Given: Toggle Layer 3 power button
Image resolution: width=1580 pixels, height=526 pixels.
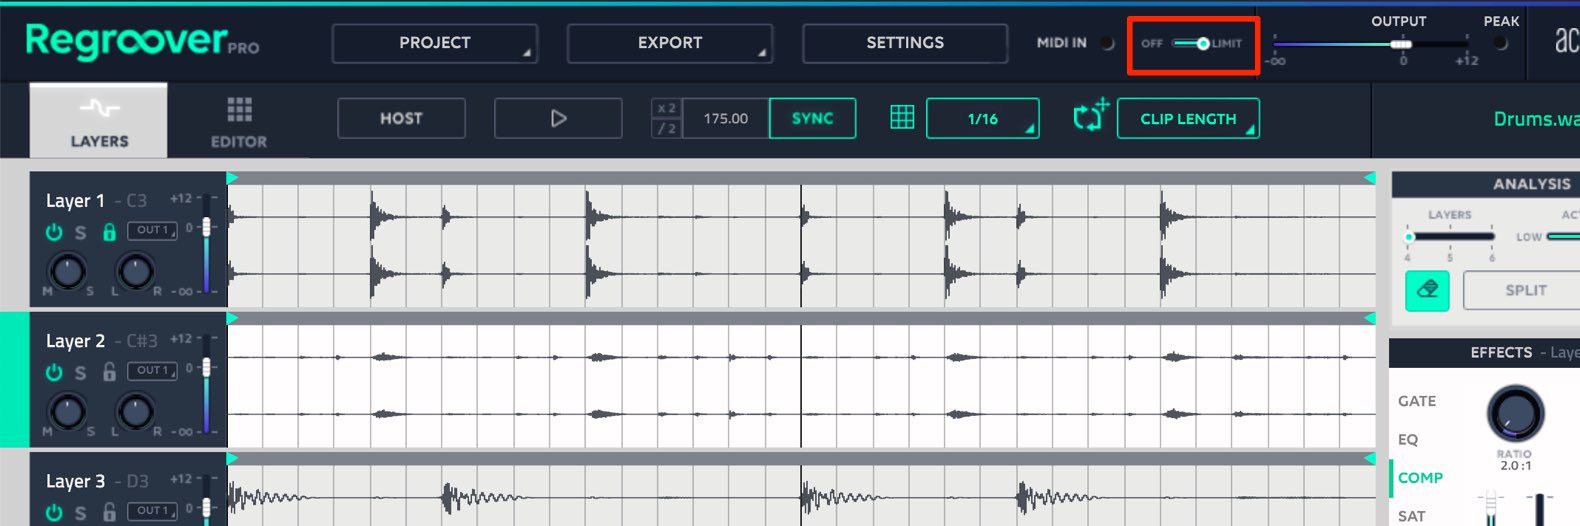Looking at the screenshot, I should 54,512.
